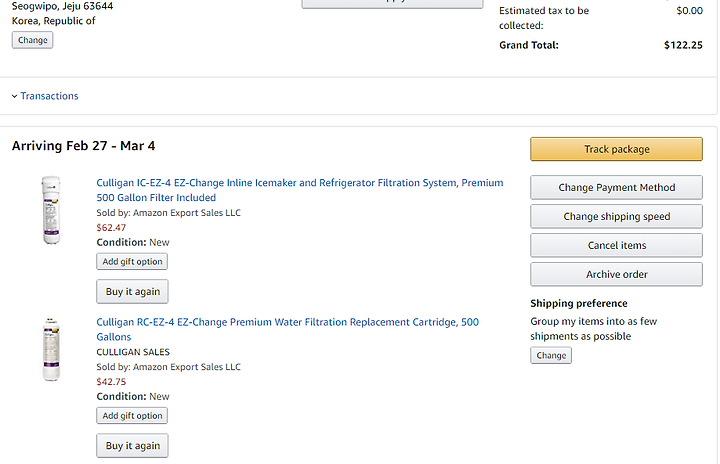Add gift option for IC-EZ-4 filter system
Screen dimensions: 720x464
point(132,261)
